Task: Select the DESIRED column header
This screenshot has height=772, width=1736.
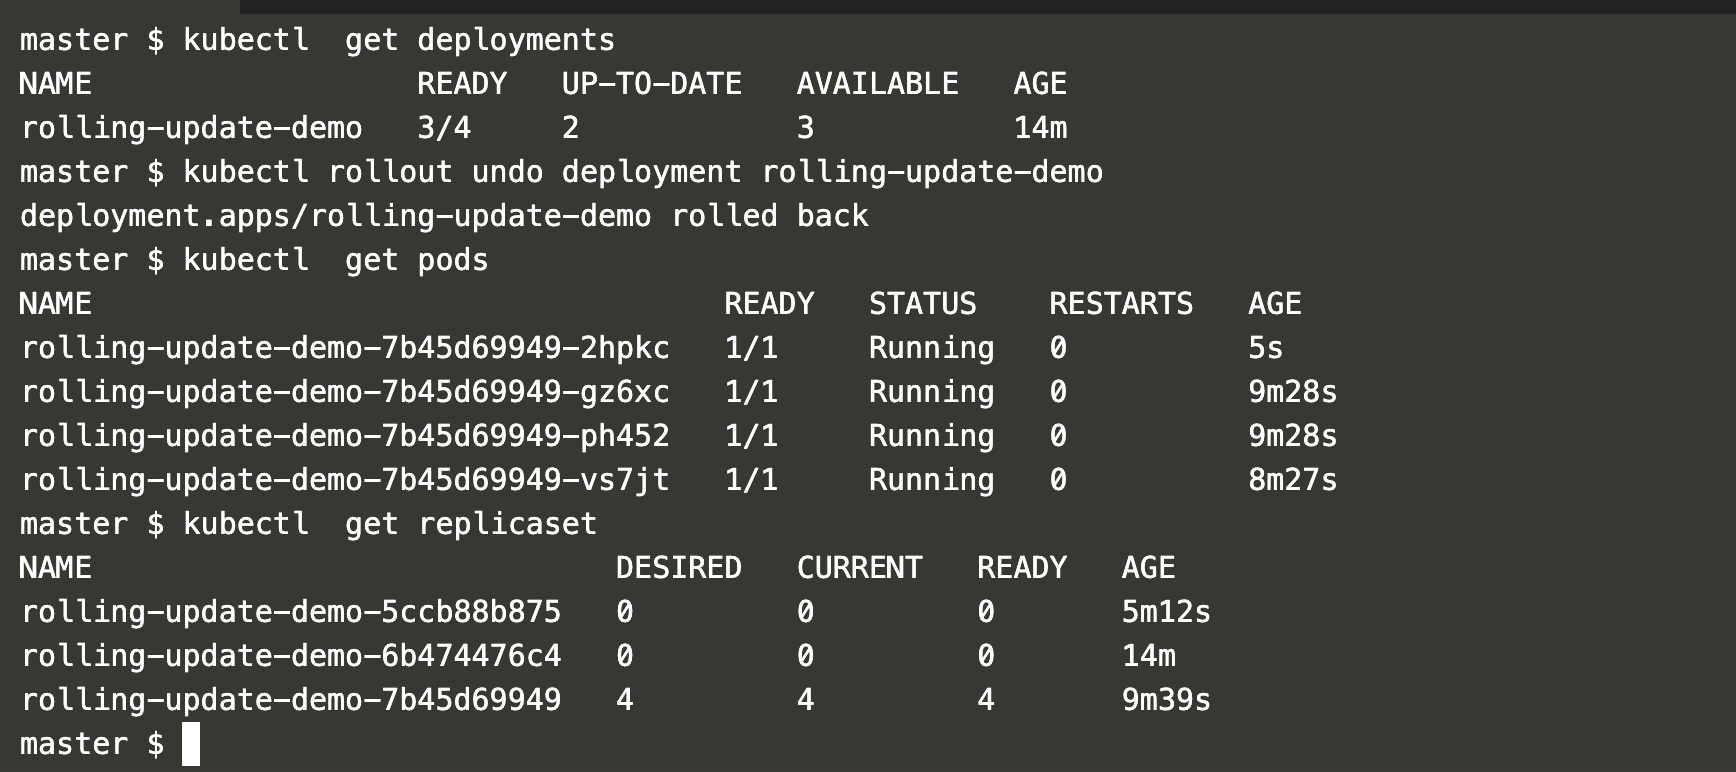Action: point(679,568)
